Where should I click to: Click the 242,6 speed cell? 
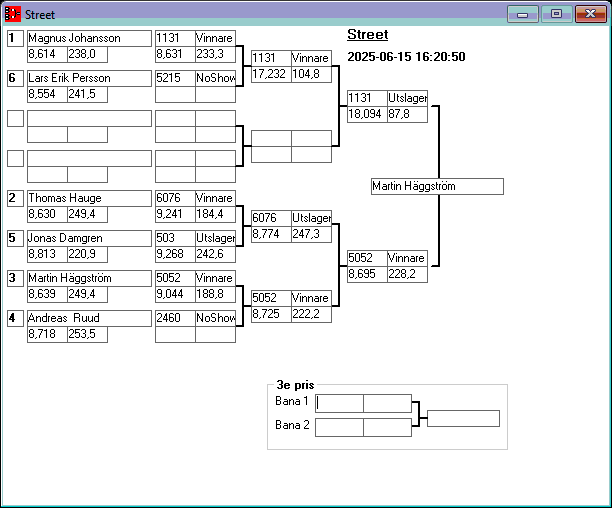tap(215, 254)
